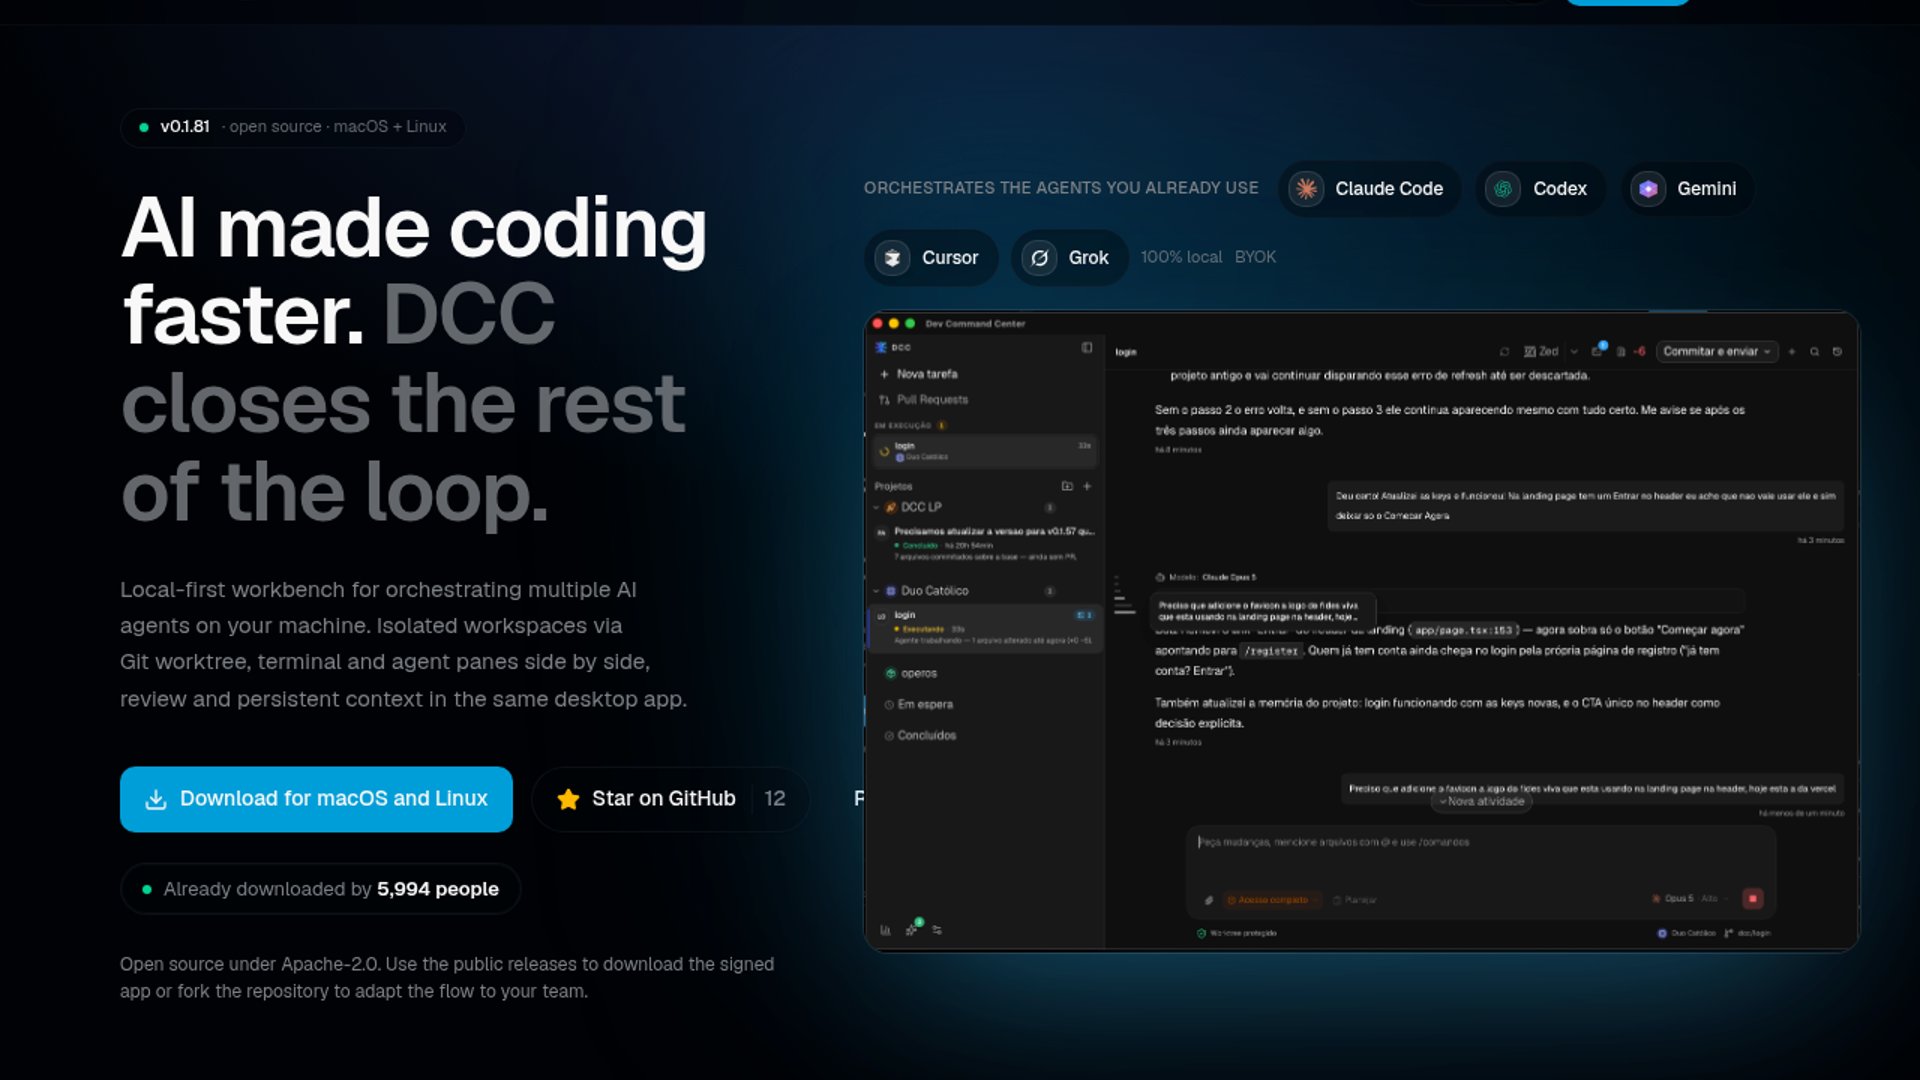
Task: Click the plus icon next to Nova tarefa
Action: pyautogui.click(x=884, y=374)
